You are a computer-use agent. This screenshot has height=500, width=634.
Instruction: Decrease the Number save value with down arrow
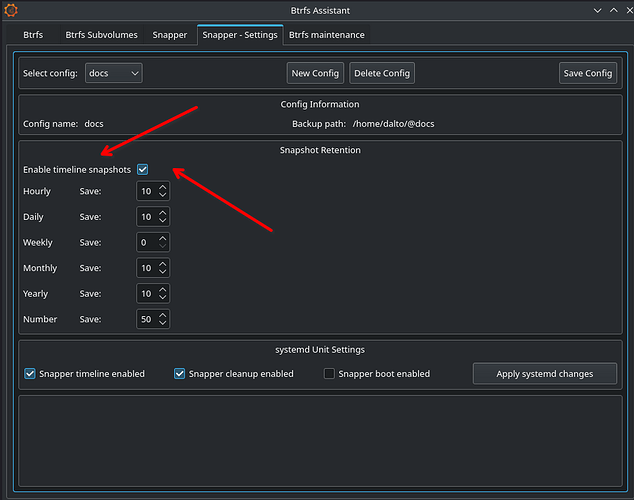pos(163,324)
